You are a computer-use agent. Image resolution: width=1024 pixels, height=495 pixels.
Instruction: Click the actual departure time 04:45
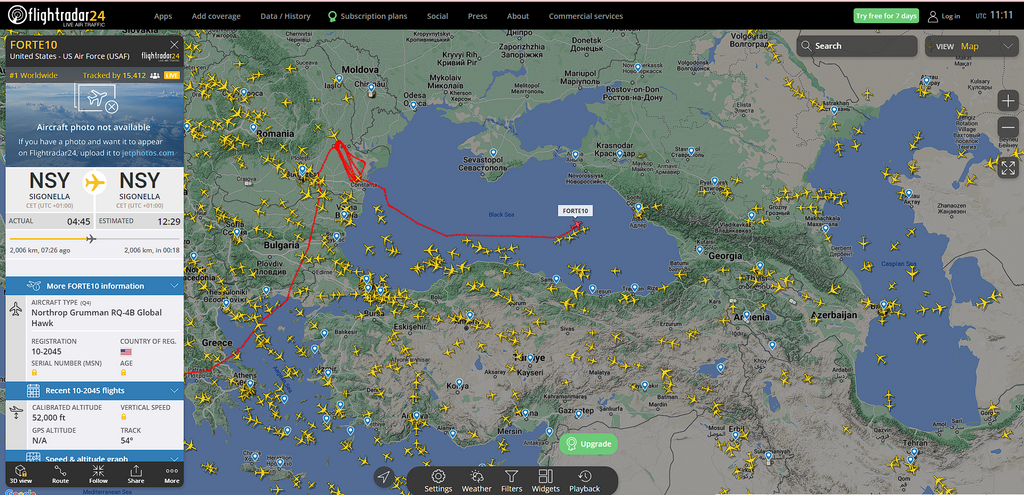tap(79, 222)
